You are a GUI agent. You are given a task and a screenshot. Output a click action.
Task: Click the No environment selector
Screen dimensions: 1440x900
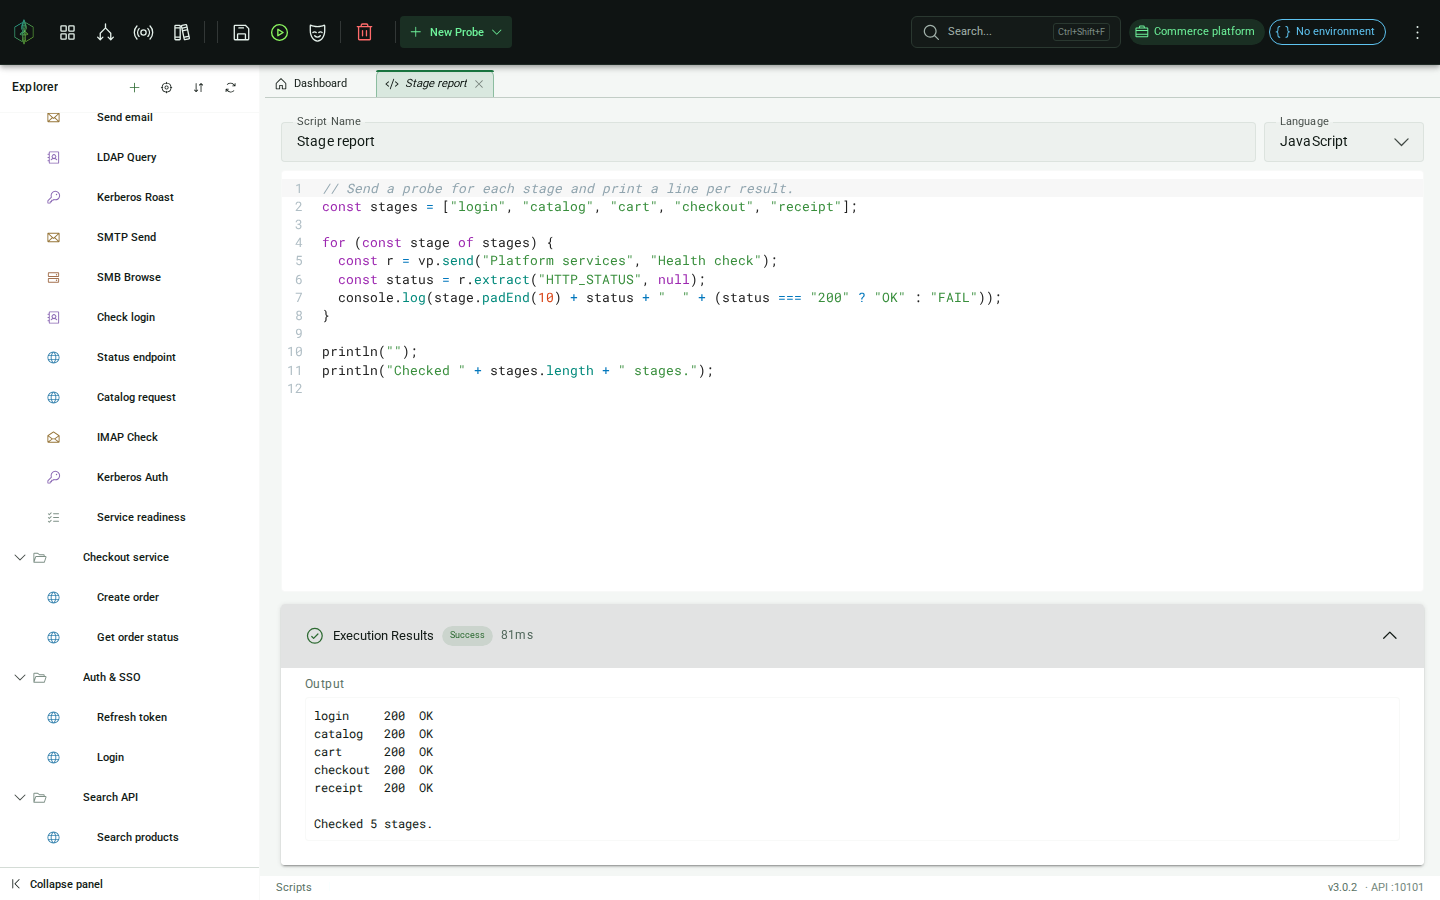click(x=1327, y=32)
